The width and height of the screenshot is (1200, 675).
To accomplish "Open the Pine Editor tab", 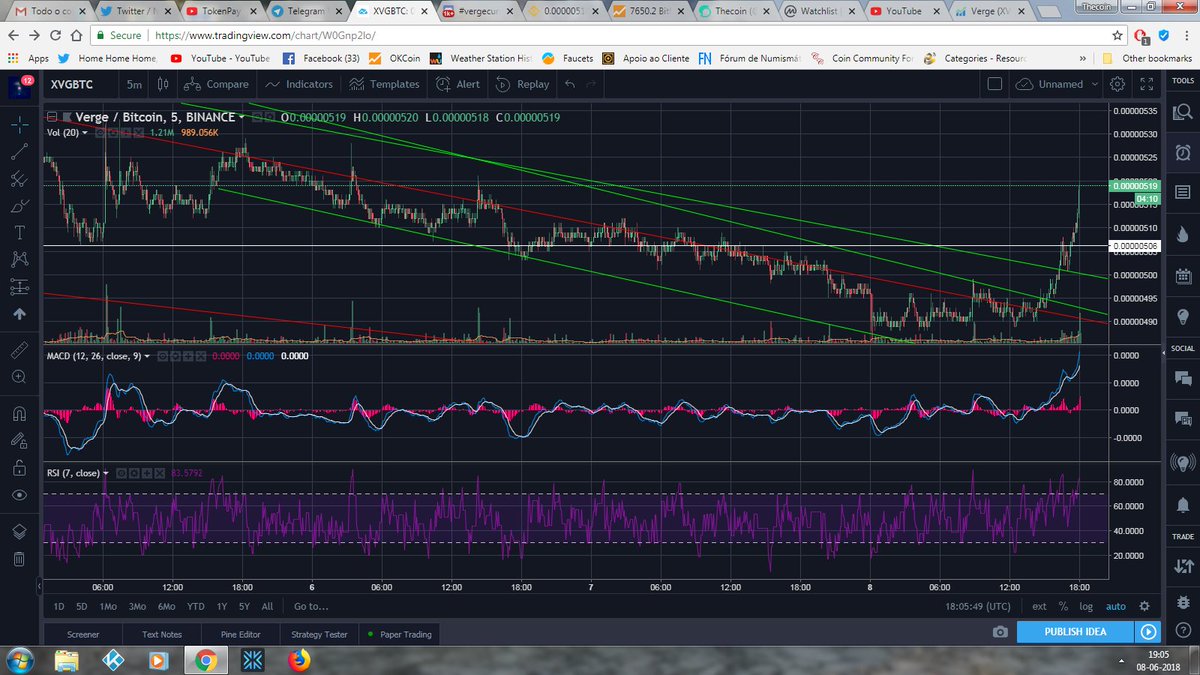I will [240, 634].
